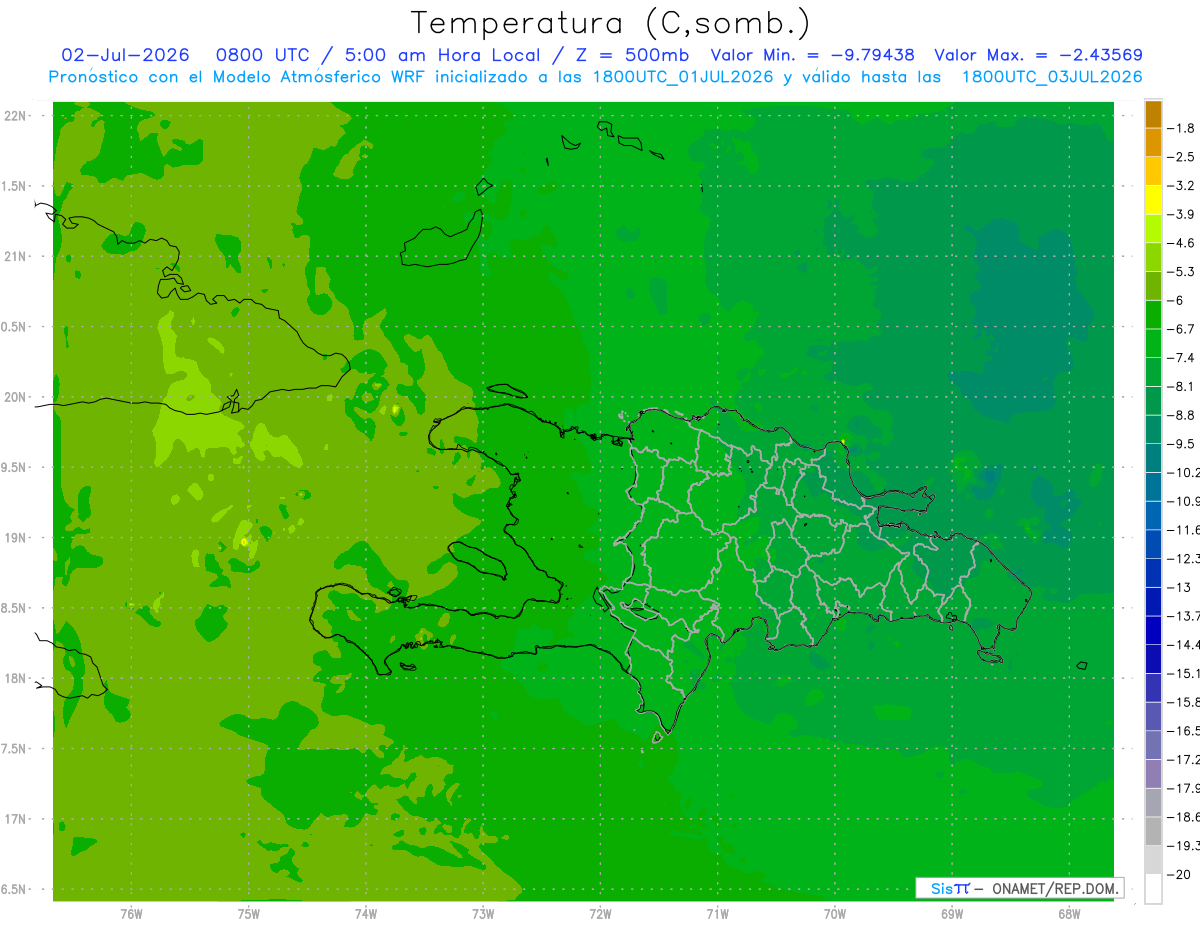This screenshot has width=1200, height=927.
Task: Select the blue legend swatch between -13 and -13.7
Action: point(1153,602)
